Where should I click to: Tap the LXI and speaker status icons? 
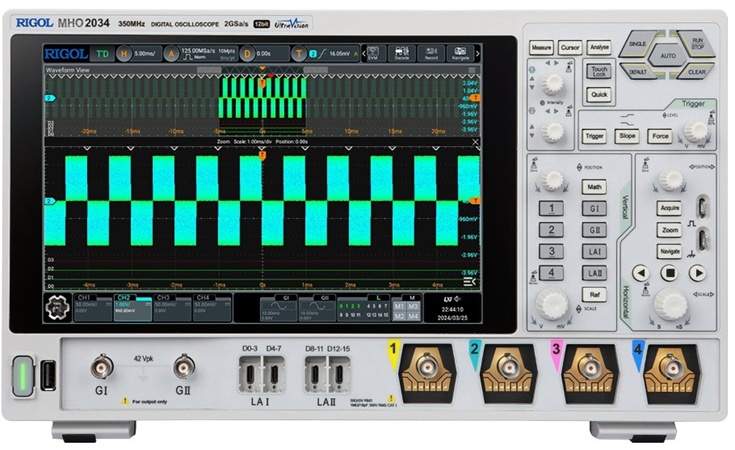pos(452,299)
